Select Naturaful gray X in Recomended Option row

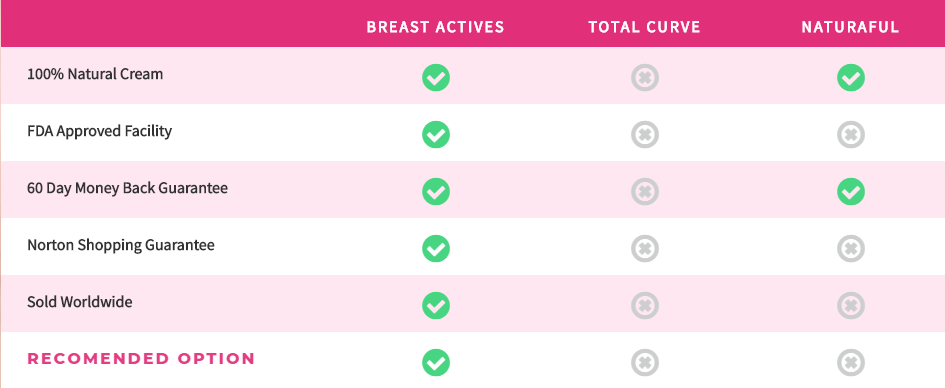[x=851, y=363]
